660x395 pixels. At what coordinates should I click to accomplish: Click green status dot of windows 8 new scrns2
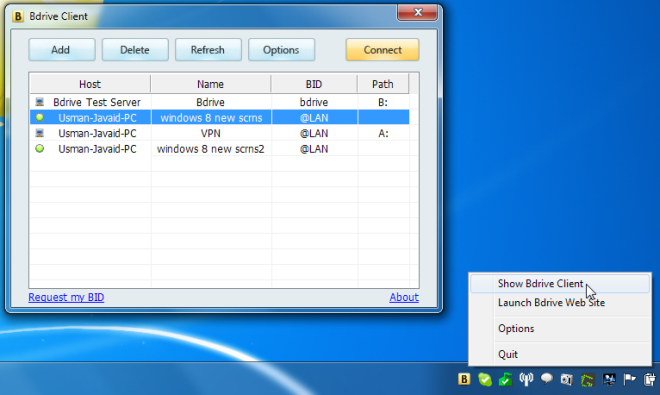[40, 148]
